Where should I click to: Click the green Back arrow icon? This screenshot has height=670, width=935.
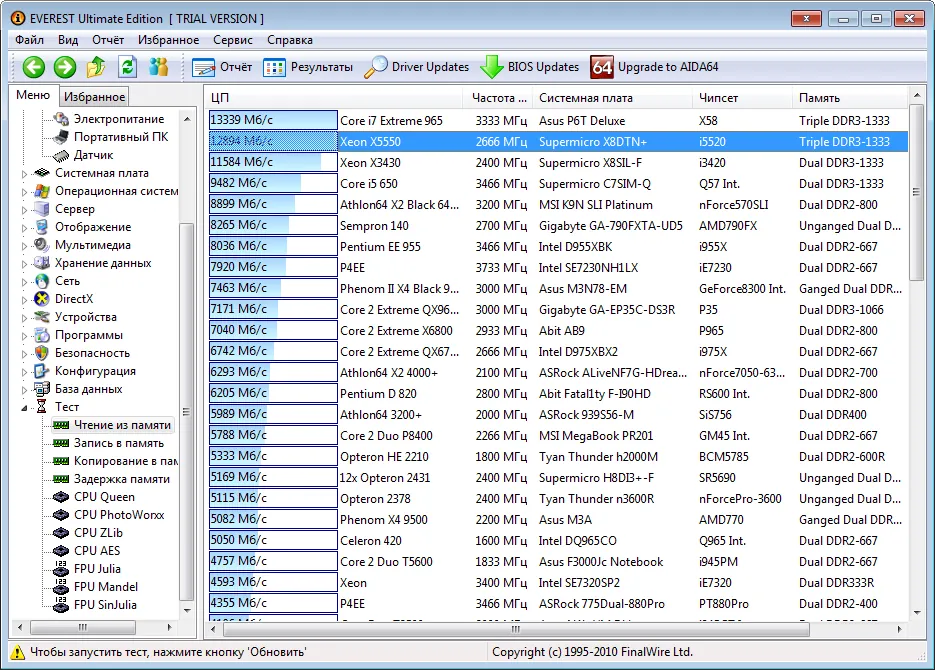(34, 67)
